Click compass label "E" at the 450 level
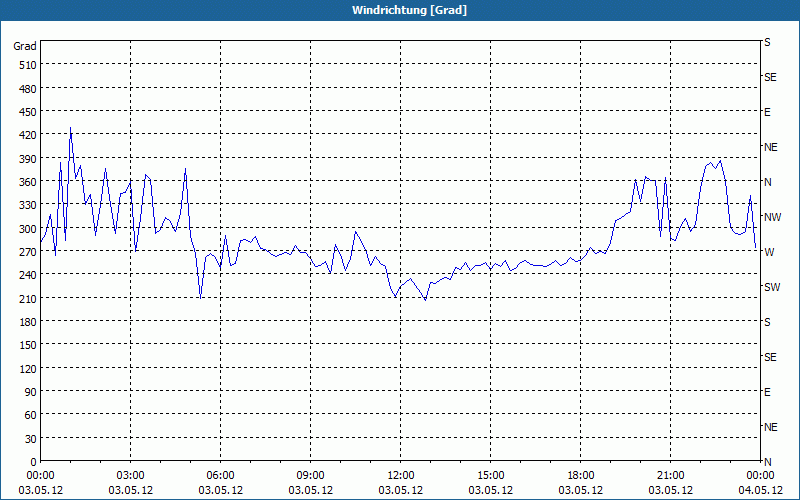The width and height of the screenshot is (800, 500). coord(767,112)
